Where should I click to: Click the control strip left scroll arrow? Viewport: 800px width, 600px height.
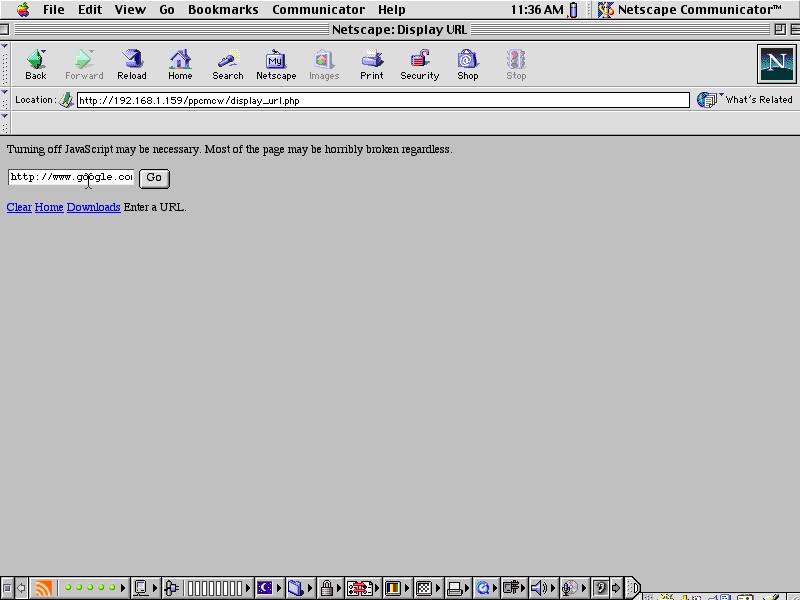21,588
